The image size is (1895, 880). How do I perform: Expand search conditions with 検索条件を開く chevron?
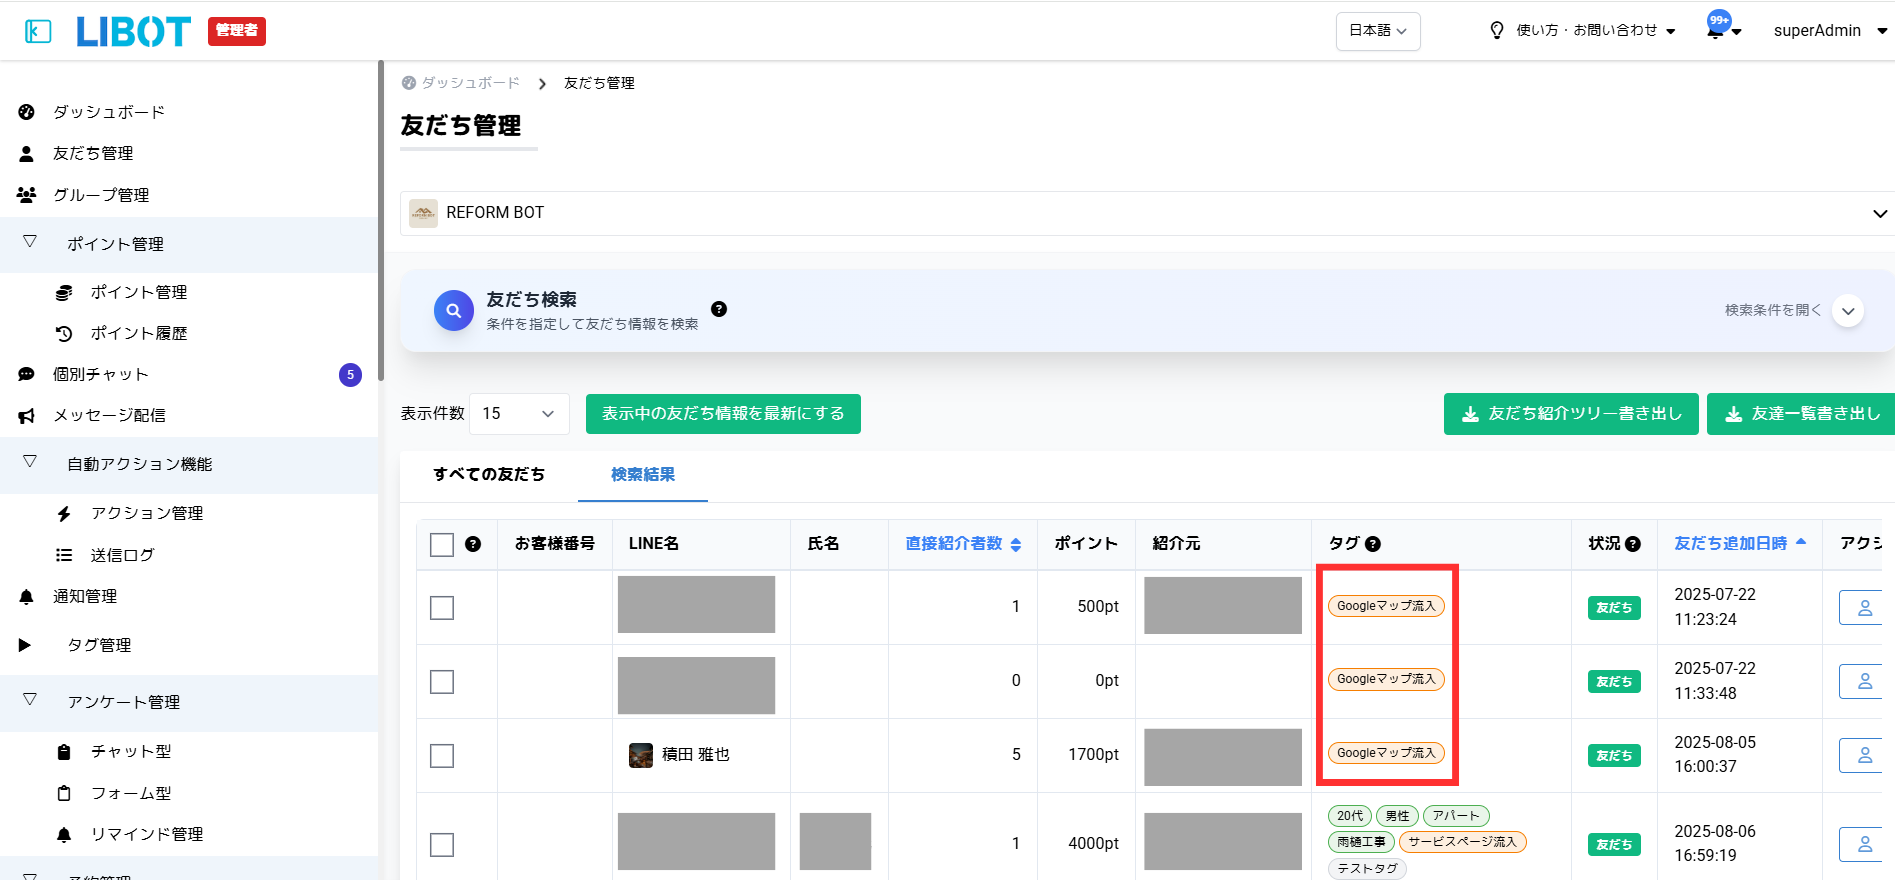[1848, 311]
